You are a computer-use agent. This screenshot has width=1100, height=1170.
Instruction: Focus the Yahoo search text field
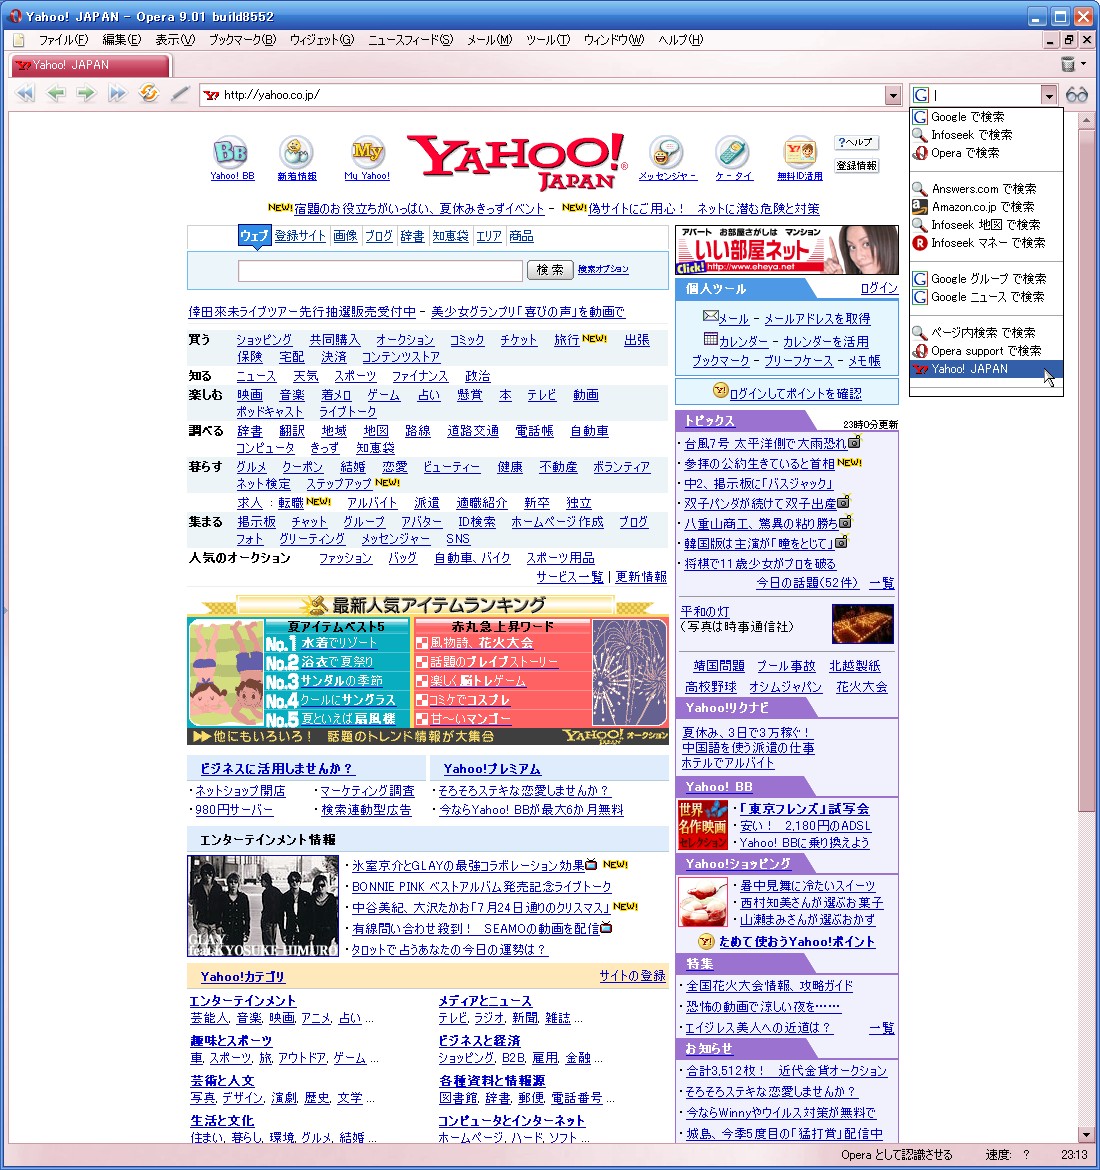pyautogui.click(x=380, y=270)
